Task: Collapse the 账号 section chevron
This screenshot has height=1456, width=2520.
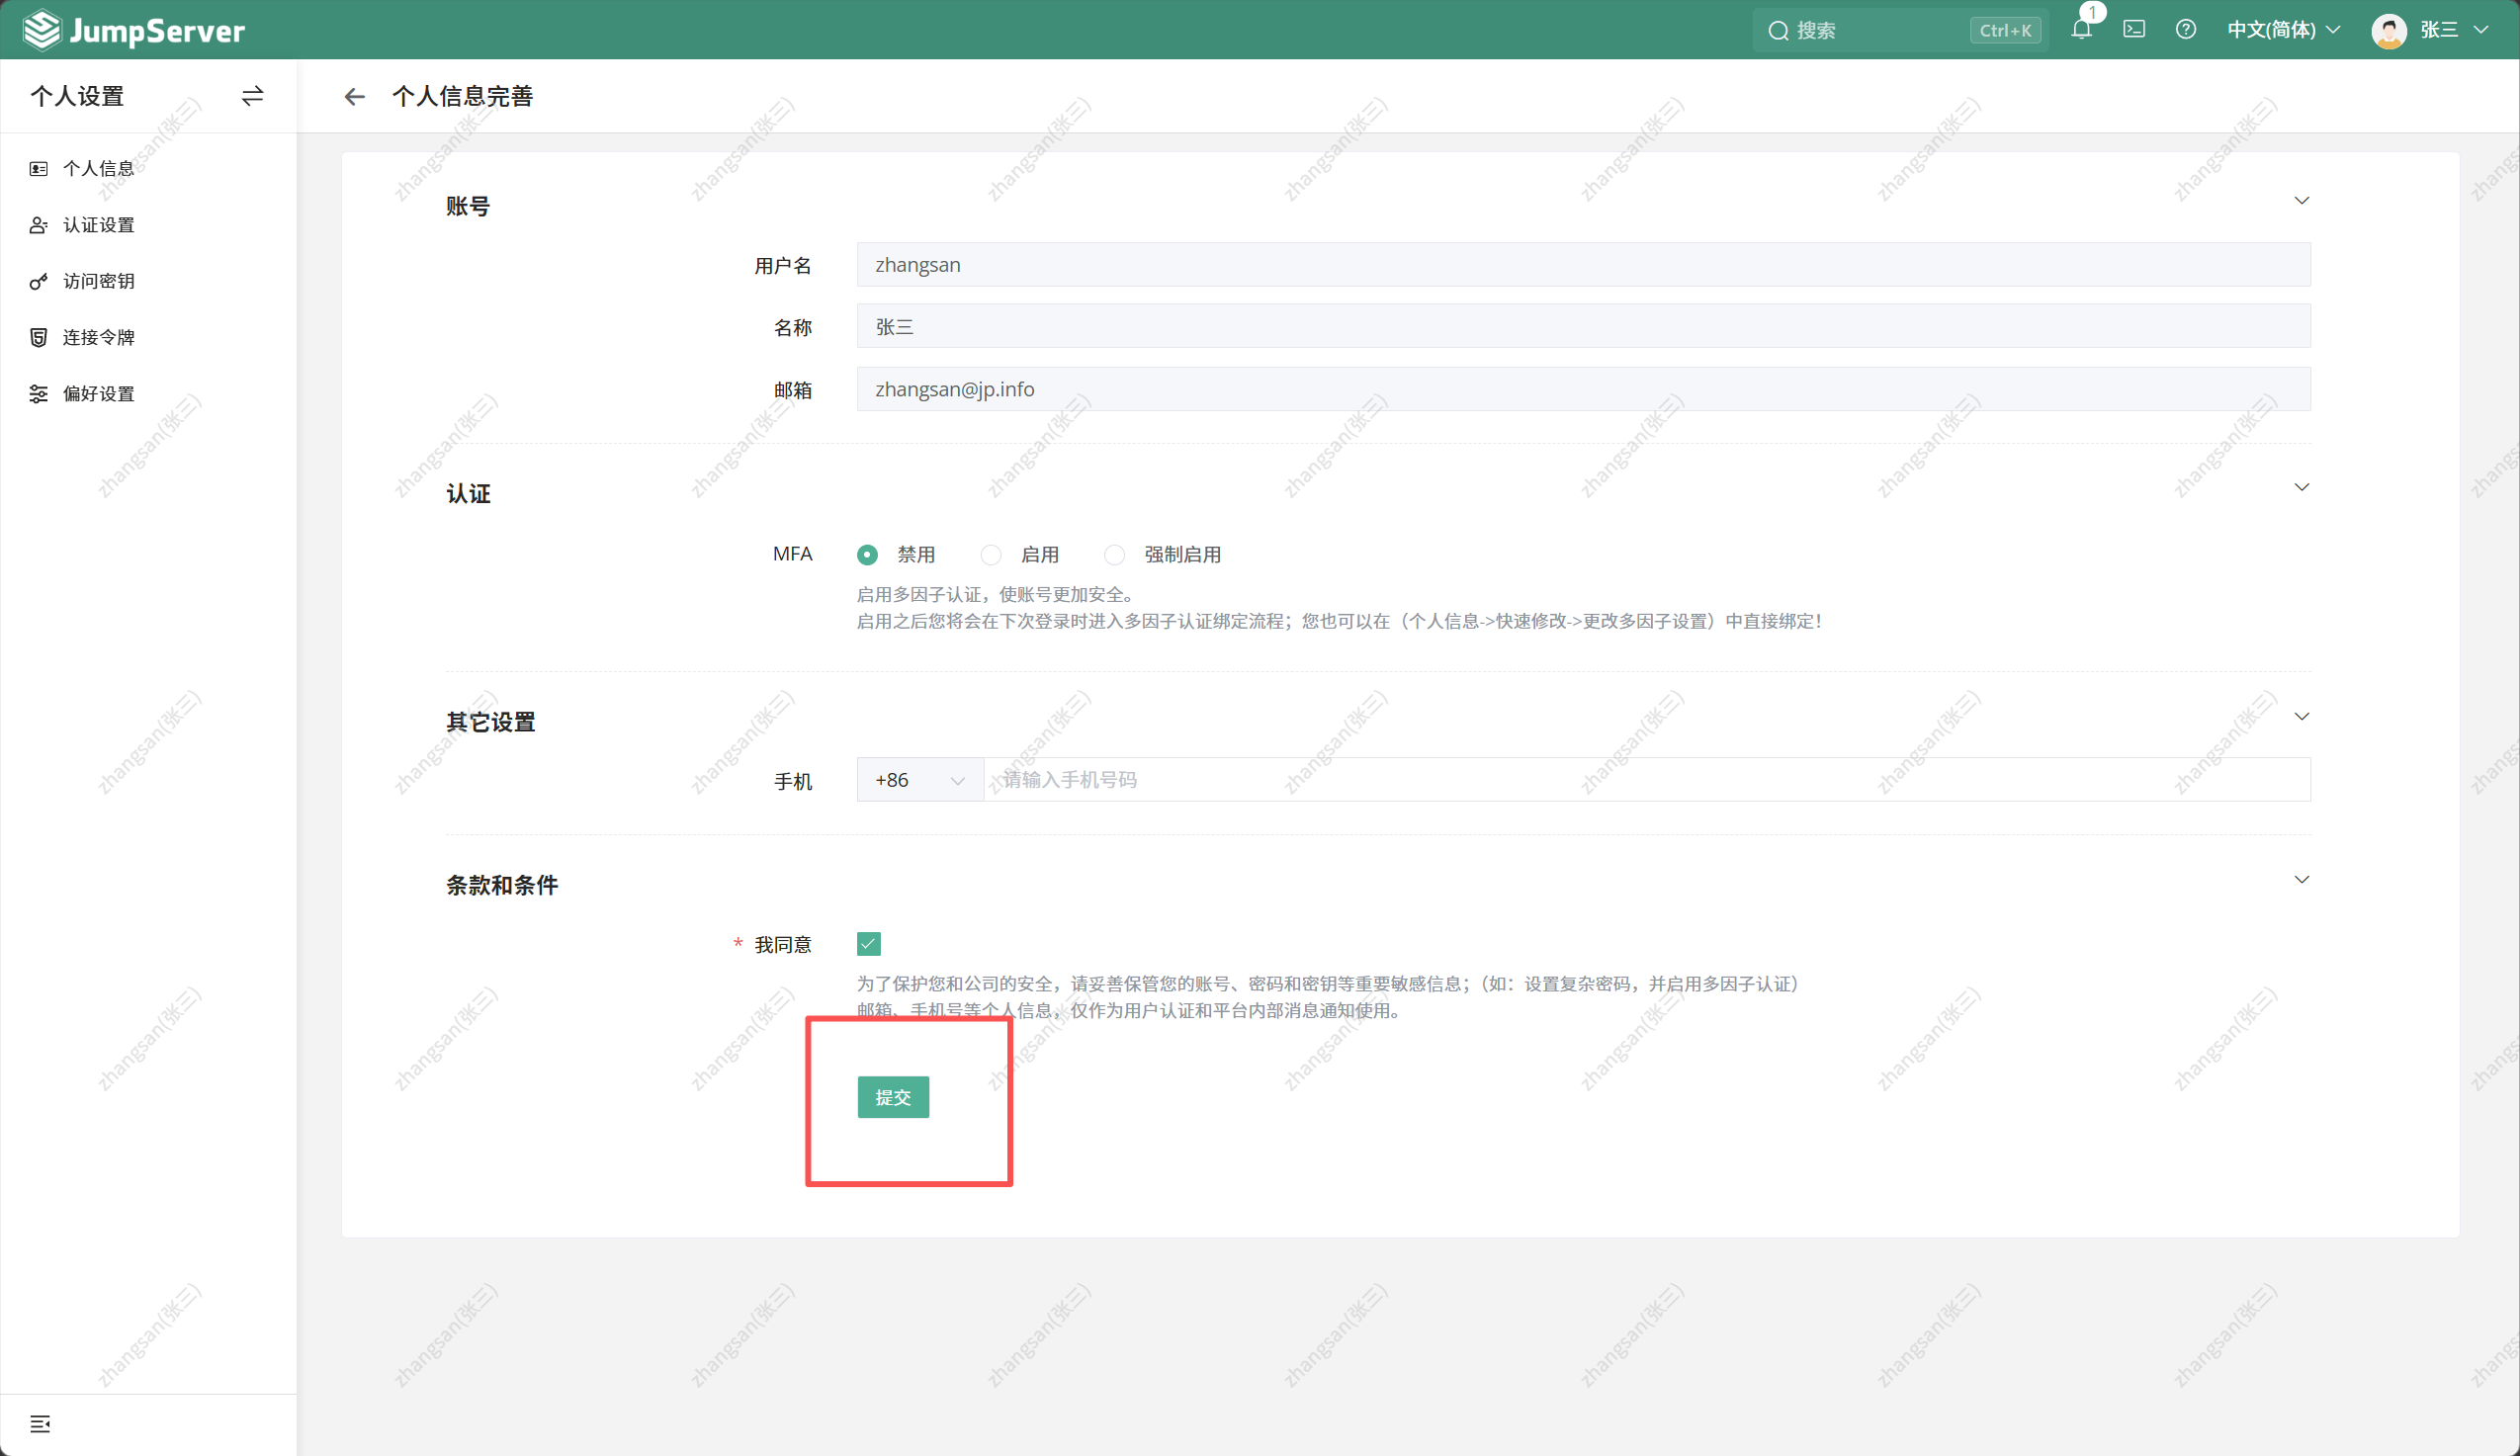Action: coord(2302,201)
